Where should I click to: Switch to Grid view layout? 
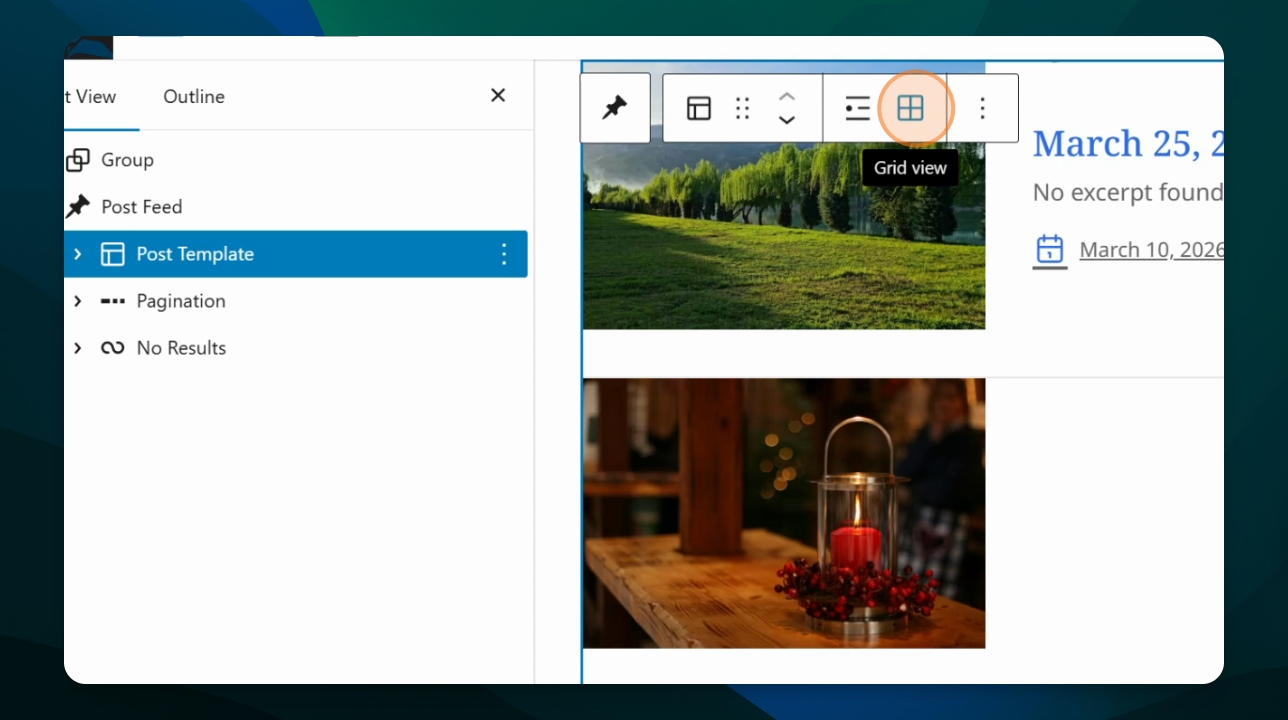point(910,108)
